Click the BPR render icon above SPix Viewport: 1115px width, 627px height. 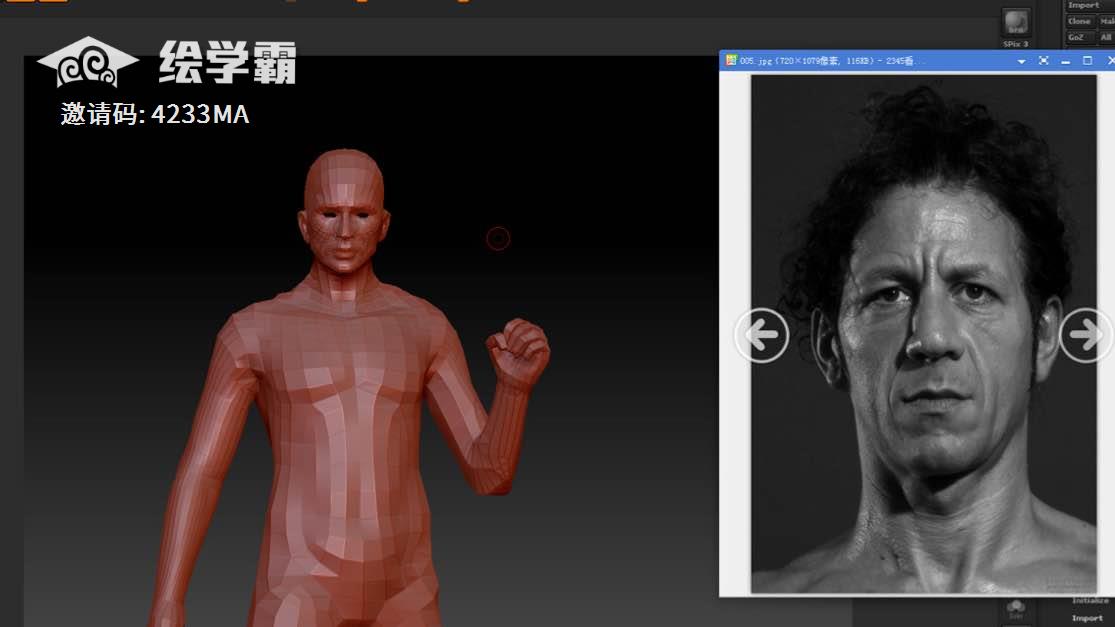tap(1015, 22)
